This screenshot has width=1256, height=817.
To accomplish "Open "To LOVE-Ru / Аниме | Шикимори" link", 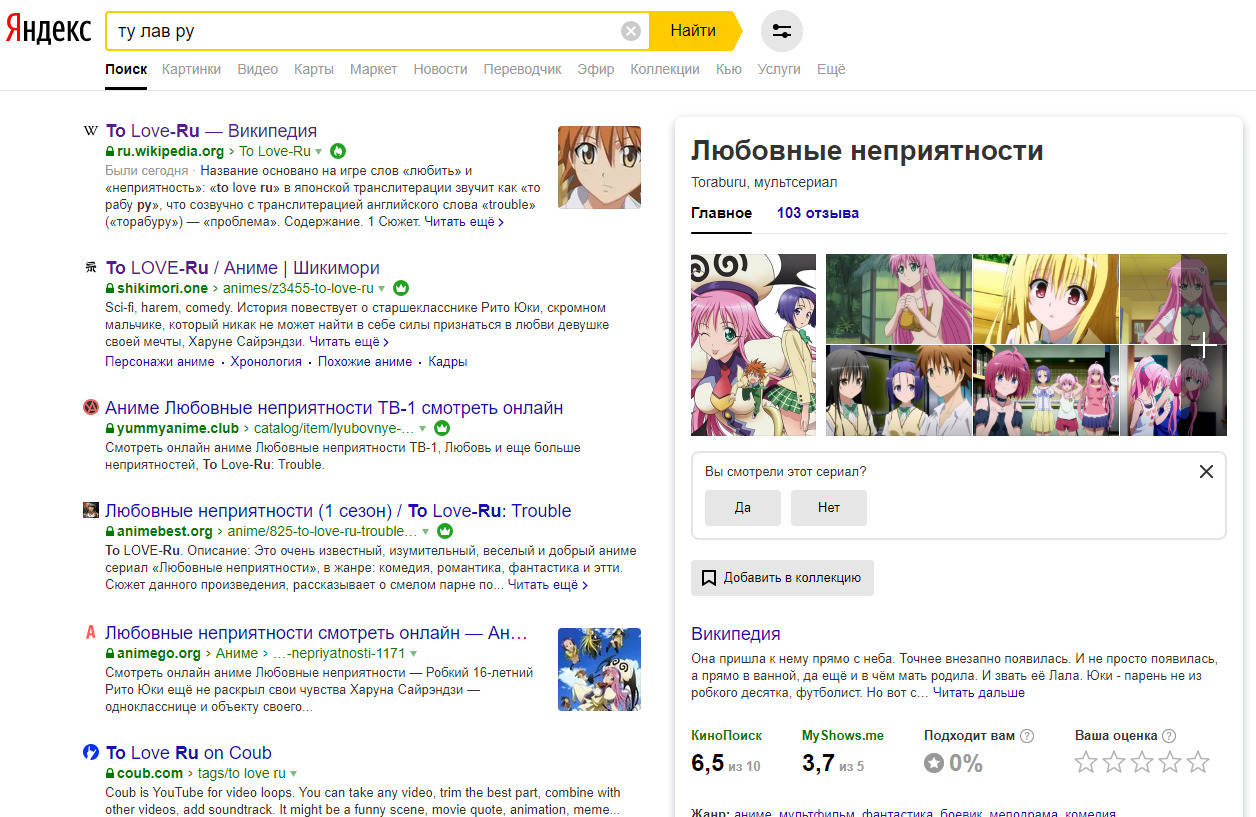I will pos(243,267).
